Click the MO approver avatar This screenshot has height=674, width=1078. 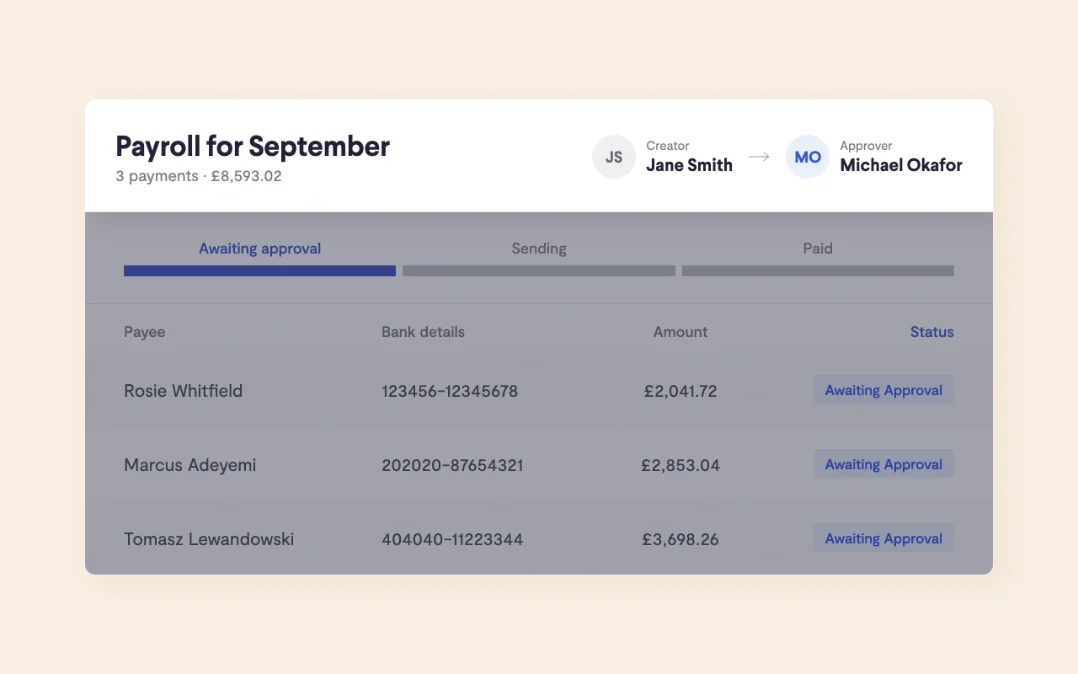tap(807, 157)
